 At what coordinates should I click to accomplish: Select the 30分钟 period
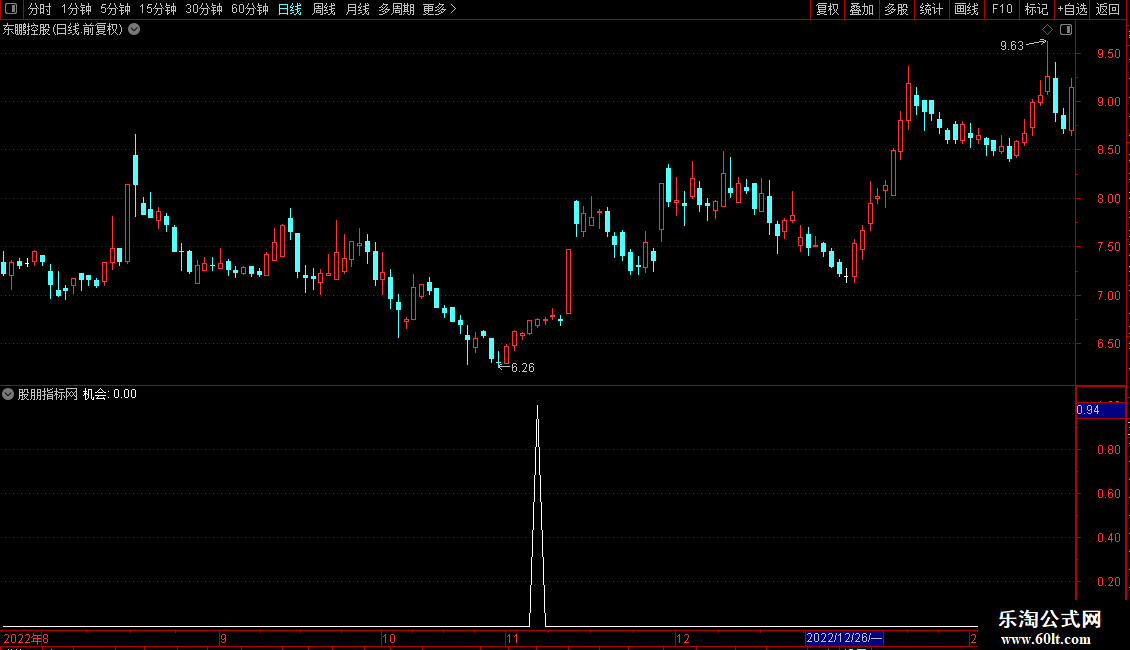click(x=204, y=9)
